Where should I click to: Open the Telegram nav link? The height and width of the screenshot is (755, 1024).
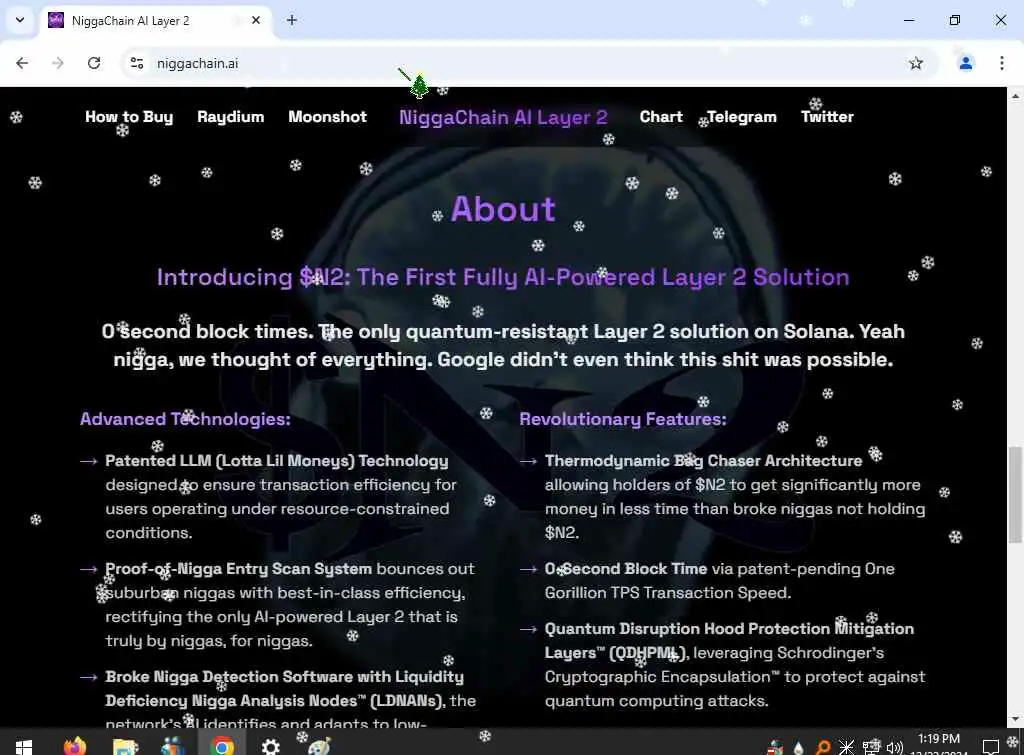click(x=742, y=117)
